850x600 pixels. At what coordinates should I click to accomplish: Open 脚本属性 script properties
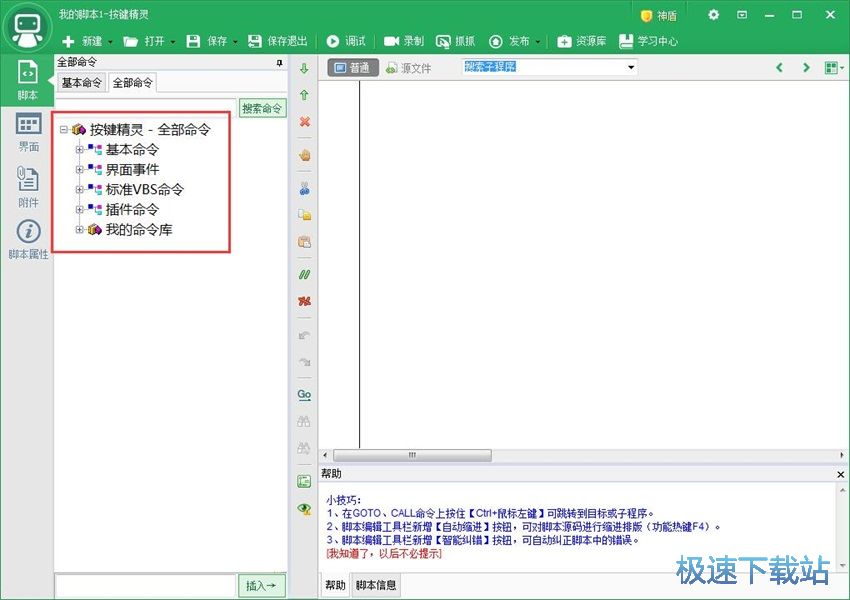[x=28, y=240]
